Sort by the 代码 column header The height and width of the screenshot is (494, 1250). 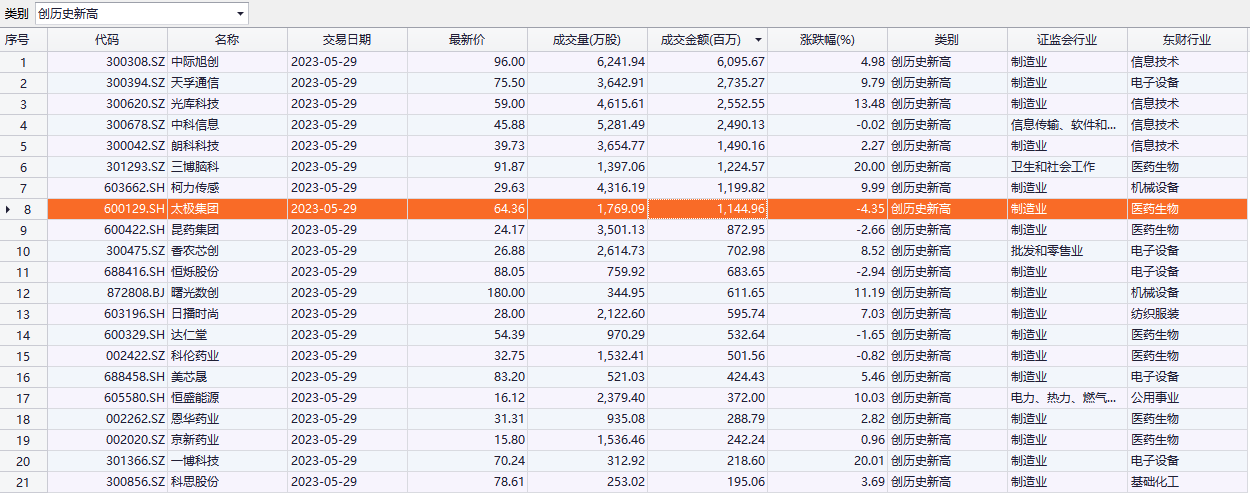[107, 40]
